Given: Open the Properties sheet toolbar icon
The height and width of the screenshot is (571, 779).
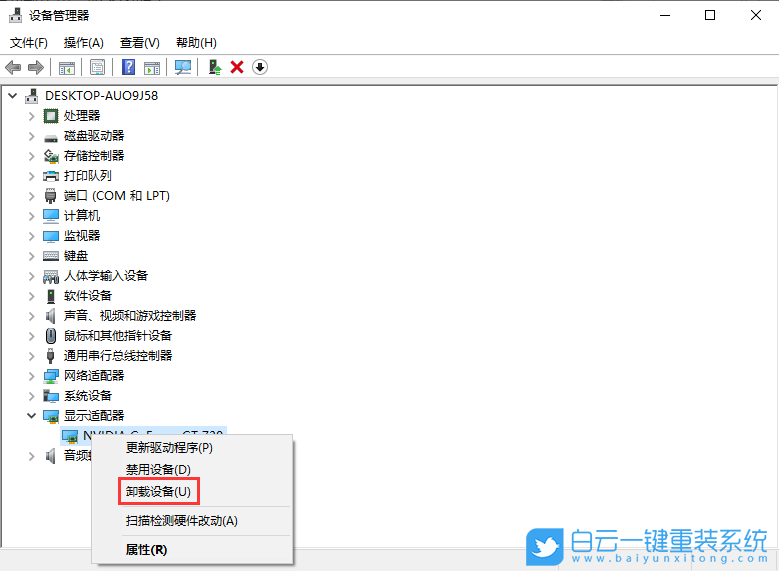Looking at the screenshot, I should (97, 67).
